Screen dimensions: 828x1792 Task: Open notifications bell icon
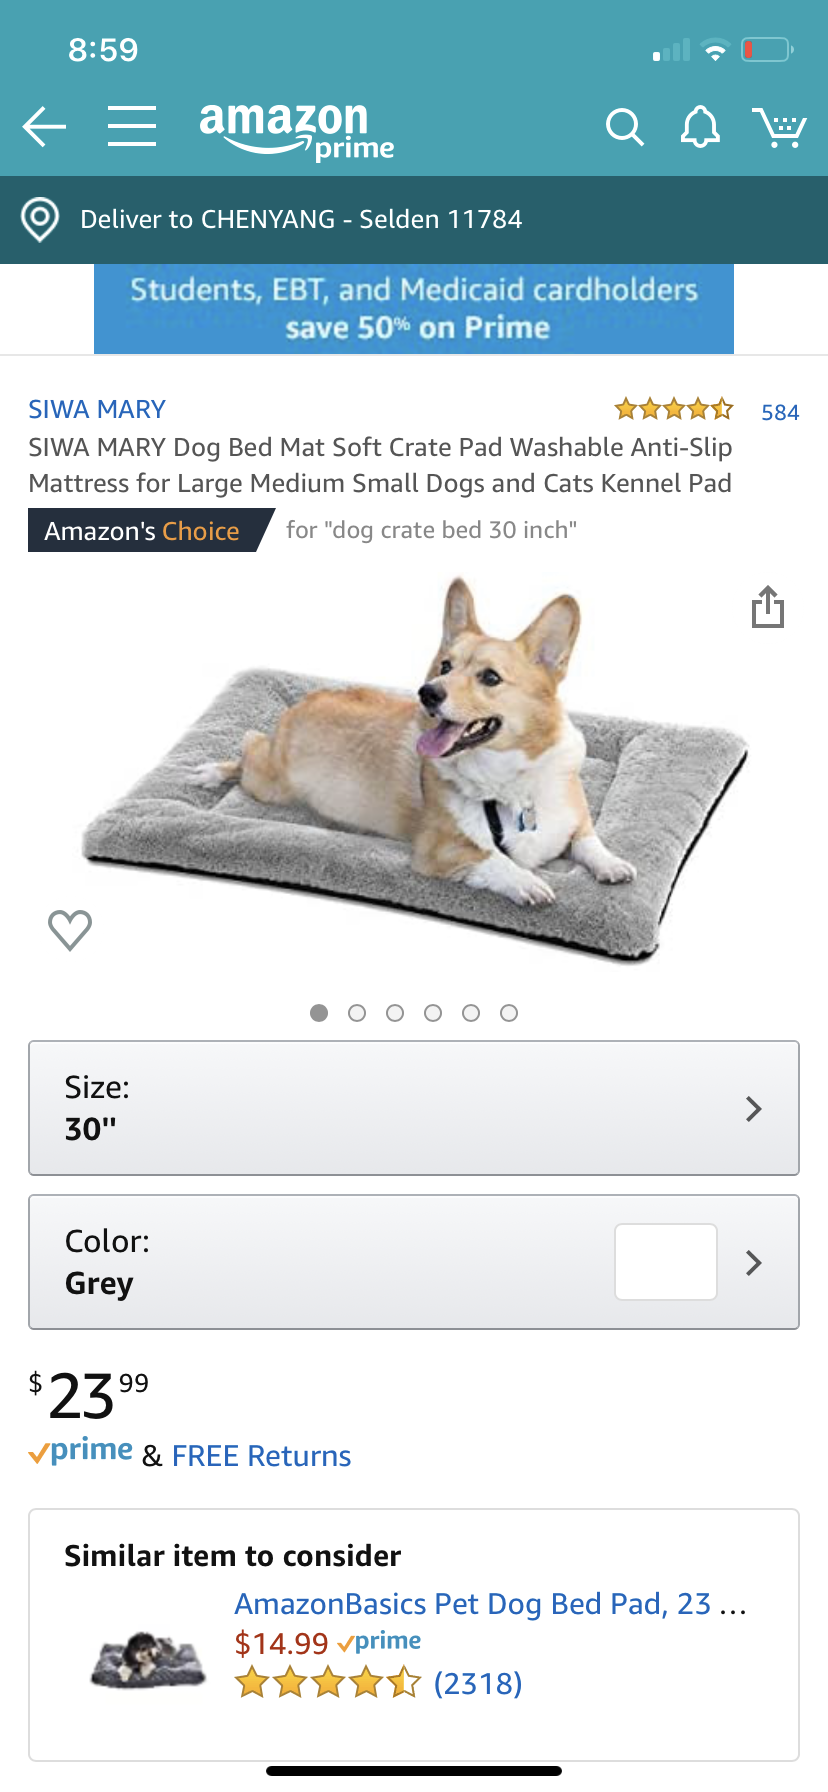[700, 127]
